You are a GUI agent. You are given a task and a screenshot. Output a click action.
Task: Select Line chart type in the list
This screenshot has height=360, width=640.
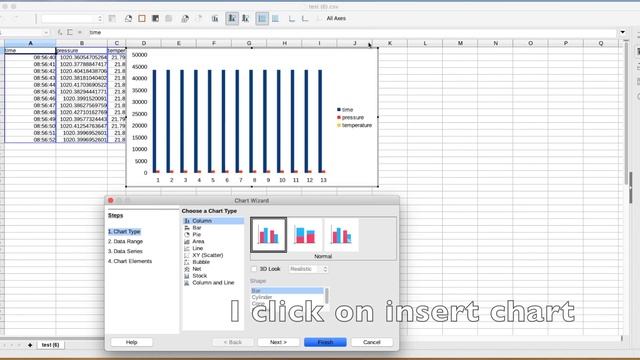213,248
